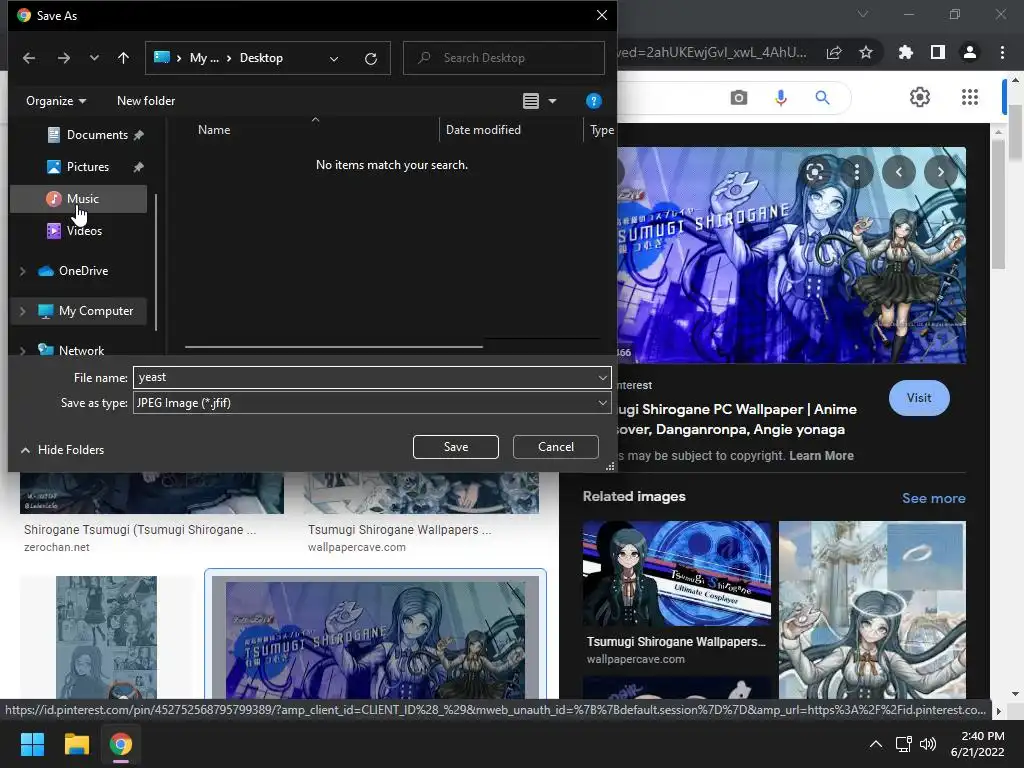Open Save As help icon

point(593,101)
